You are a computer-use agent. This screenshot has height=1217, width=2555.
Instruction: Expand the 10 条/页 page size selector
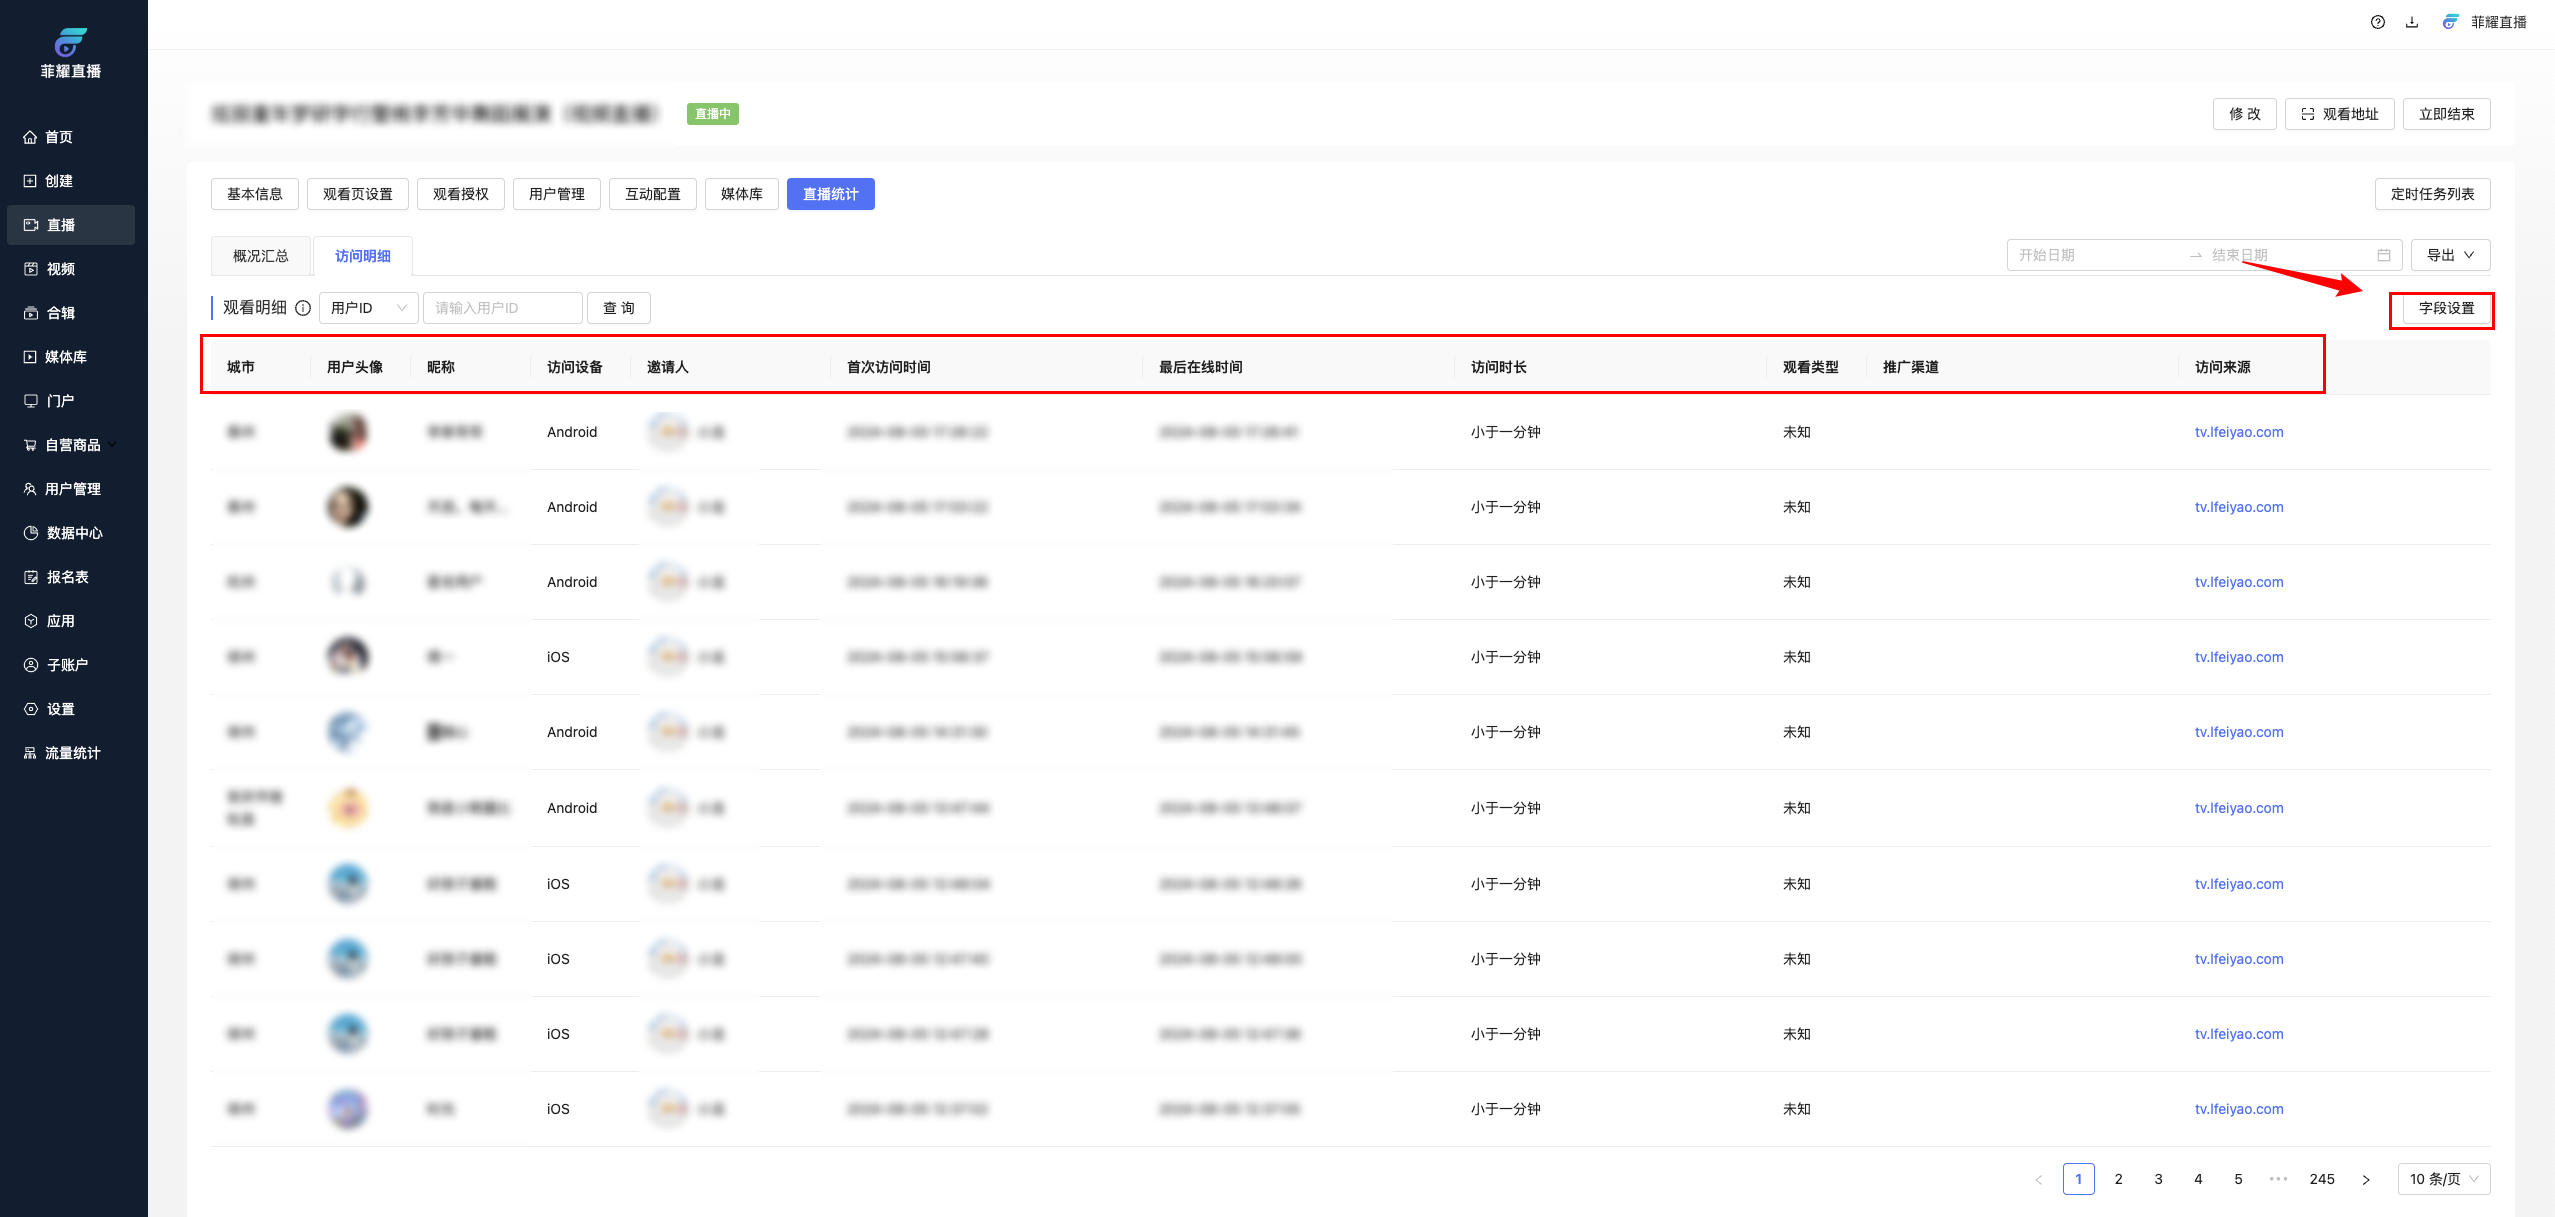[2442, 1179]
